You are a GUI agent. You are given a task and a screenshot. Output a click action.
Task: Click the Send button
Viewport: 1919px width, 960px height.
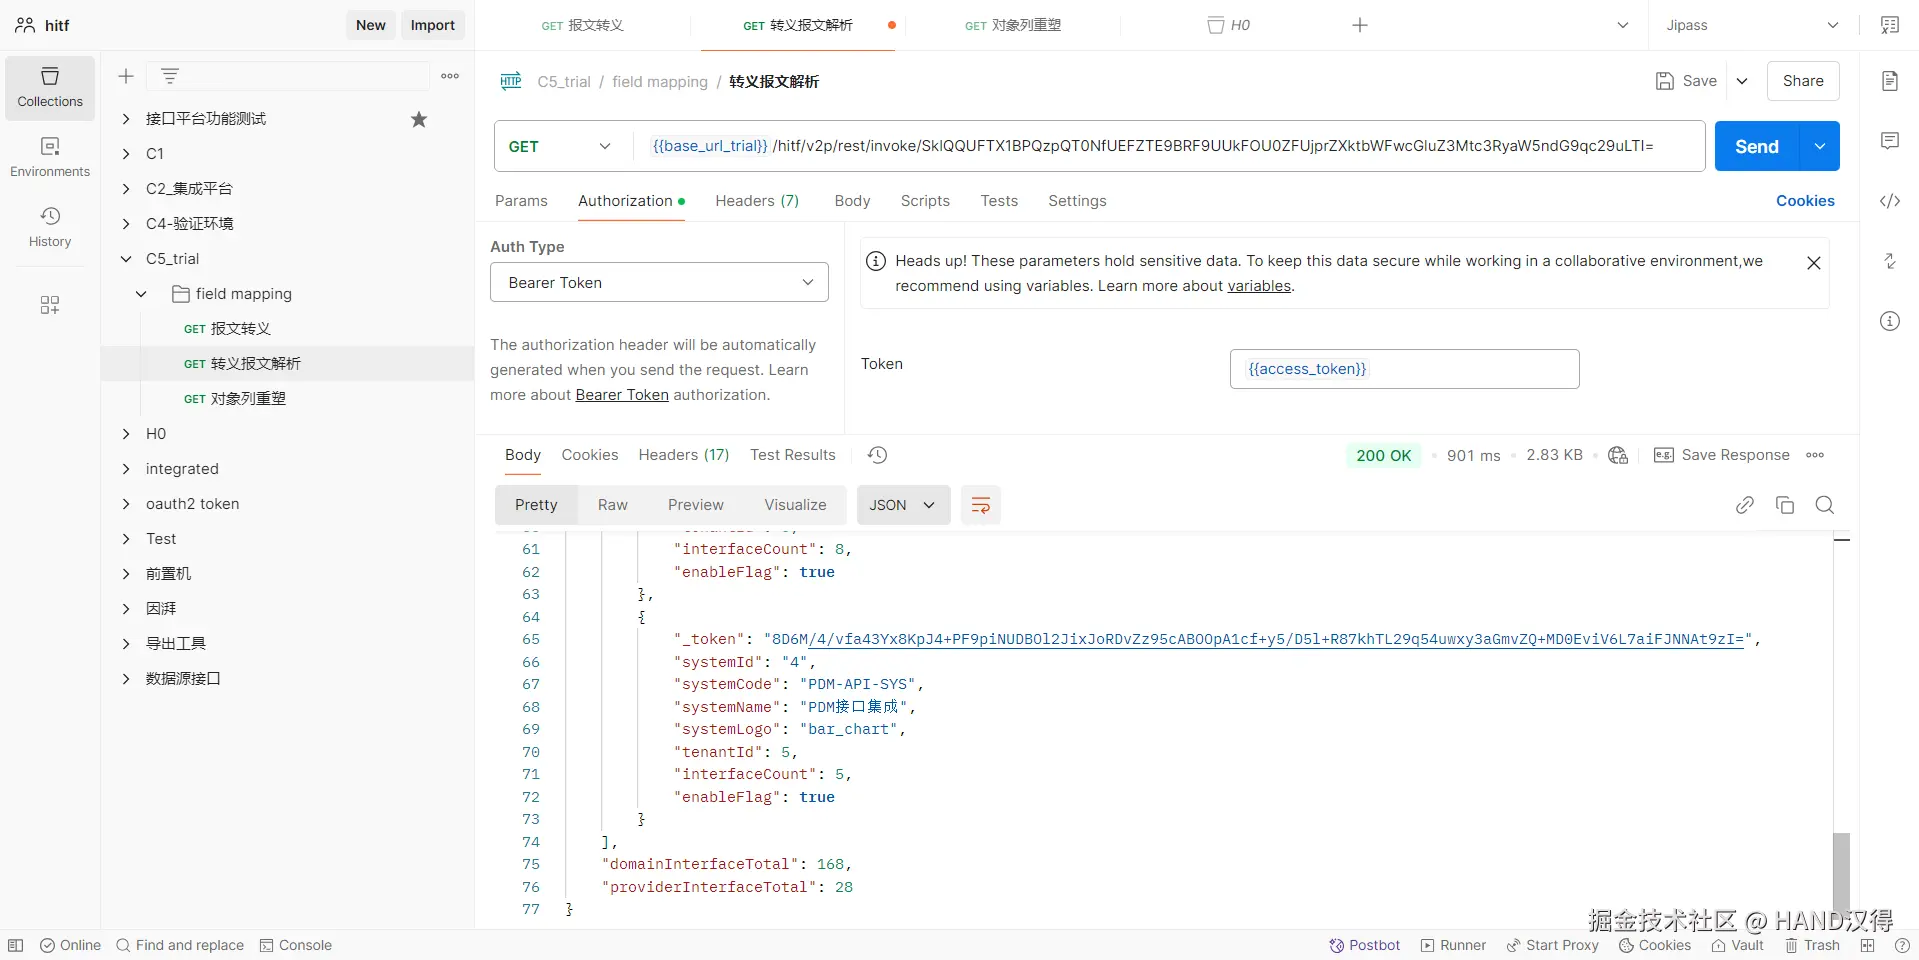[x=1756, y=146]
